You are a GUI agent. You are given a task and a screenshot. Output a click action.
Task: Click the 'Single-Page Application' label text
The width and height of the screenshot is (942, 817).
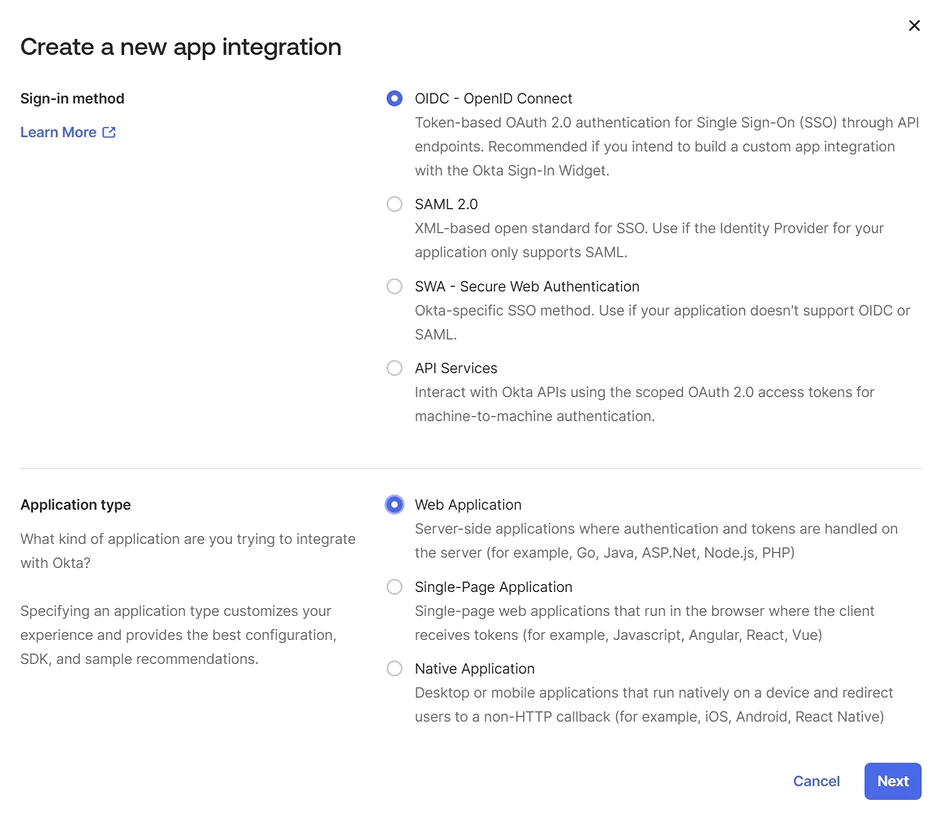coord(493,586)
